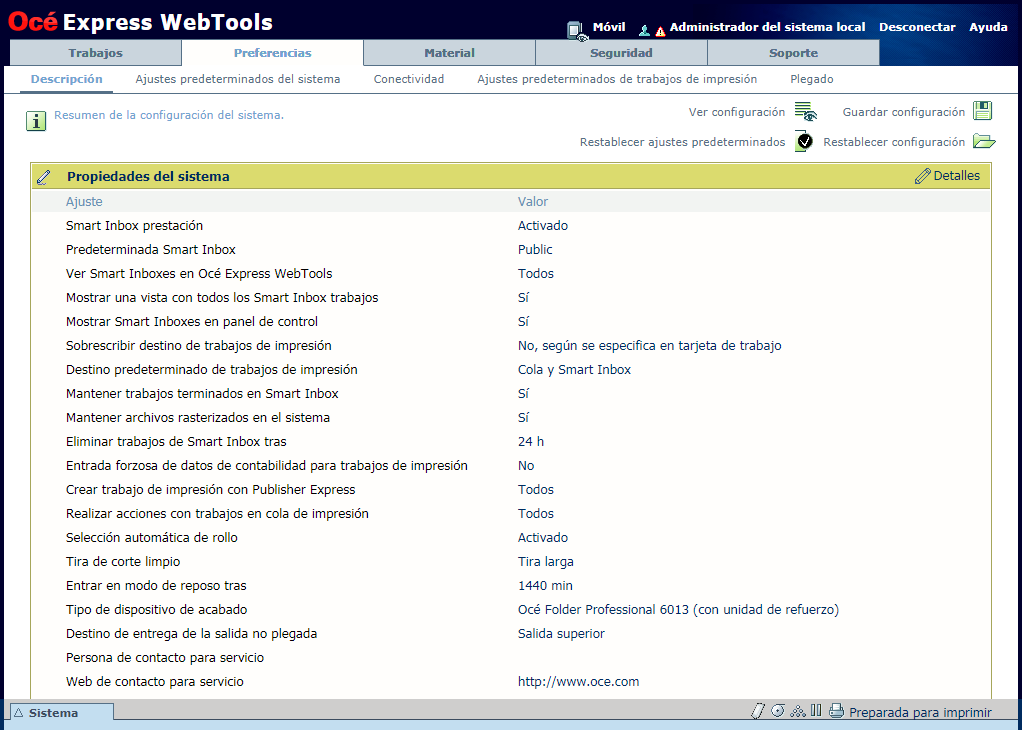Select the Descripción sub-tab
The image size is (1022, 730).
[x=66, y=79]
